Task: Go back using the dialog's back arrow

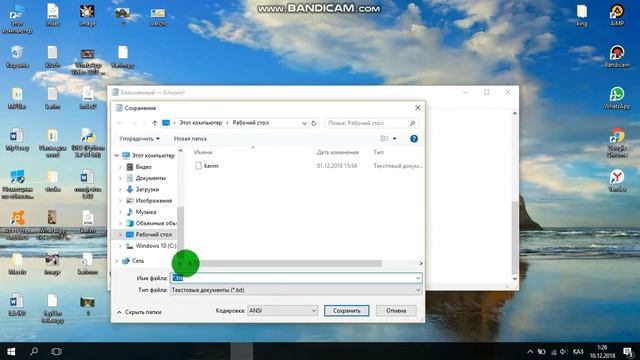Action: point(120,123)
